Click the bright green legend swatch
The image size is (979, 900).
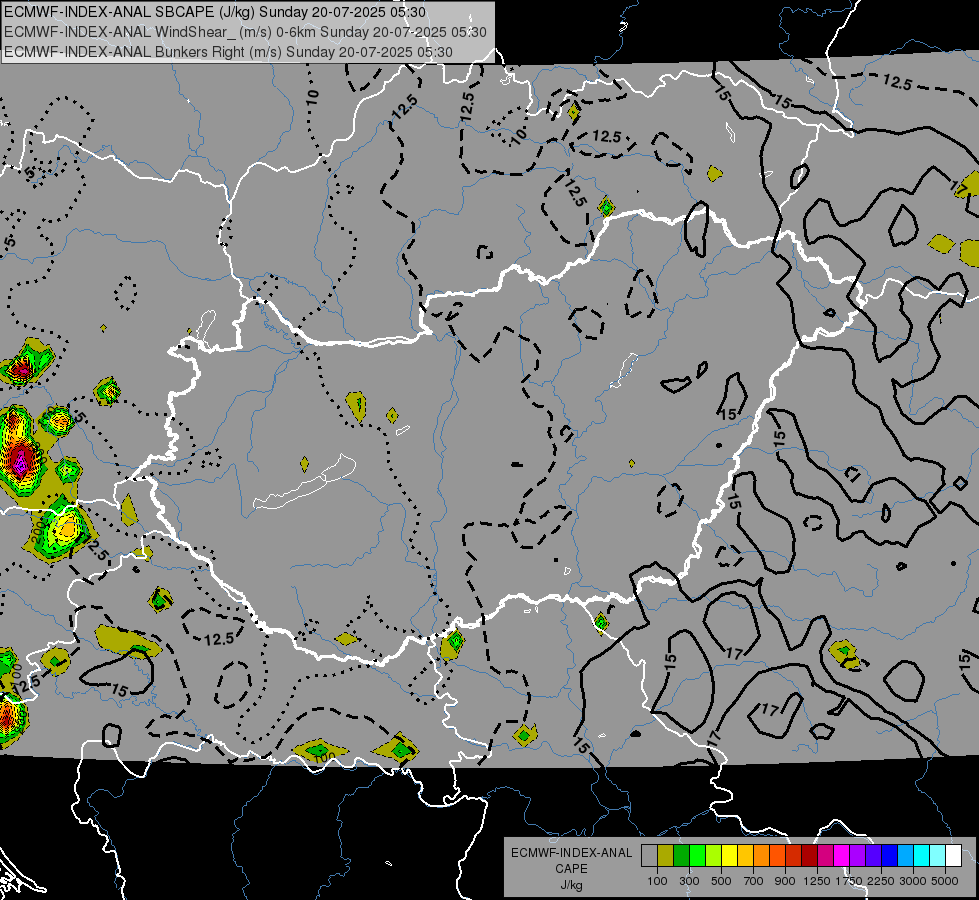click(697, 855)
